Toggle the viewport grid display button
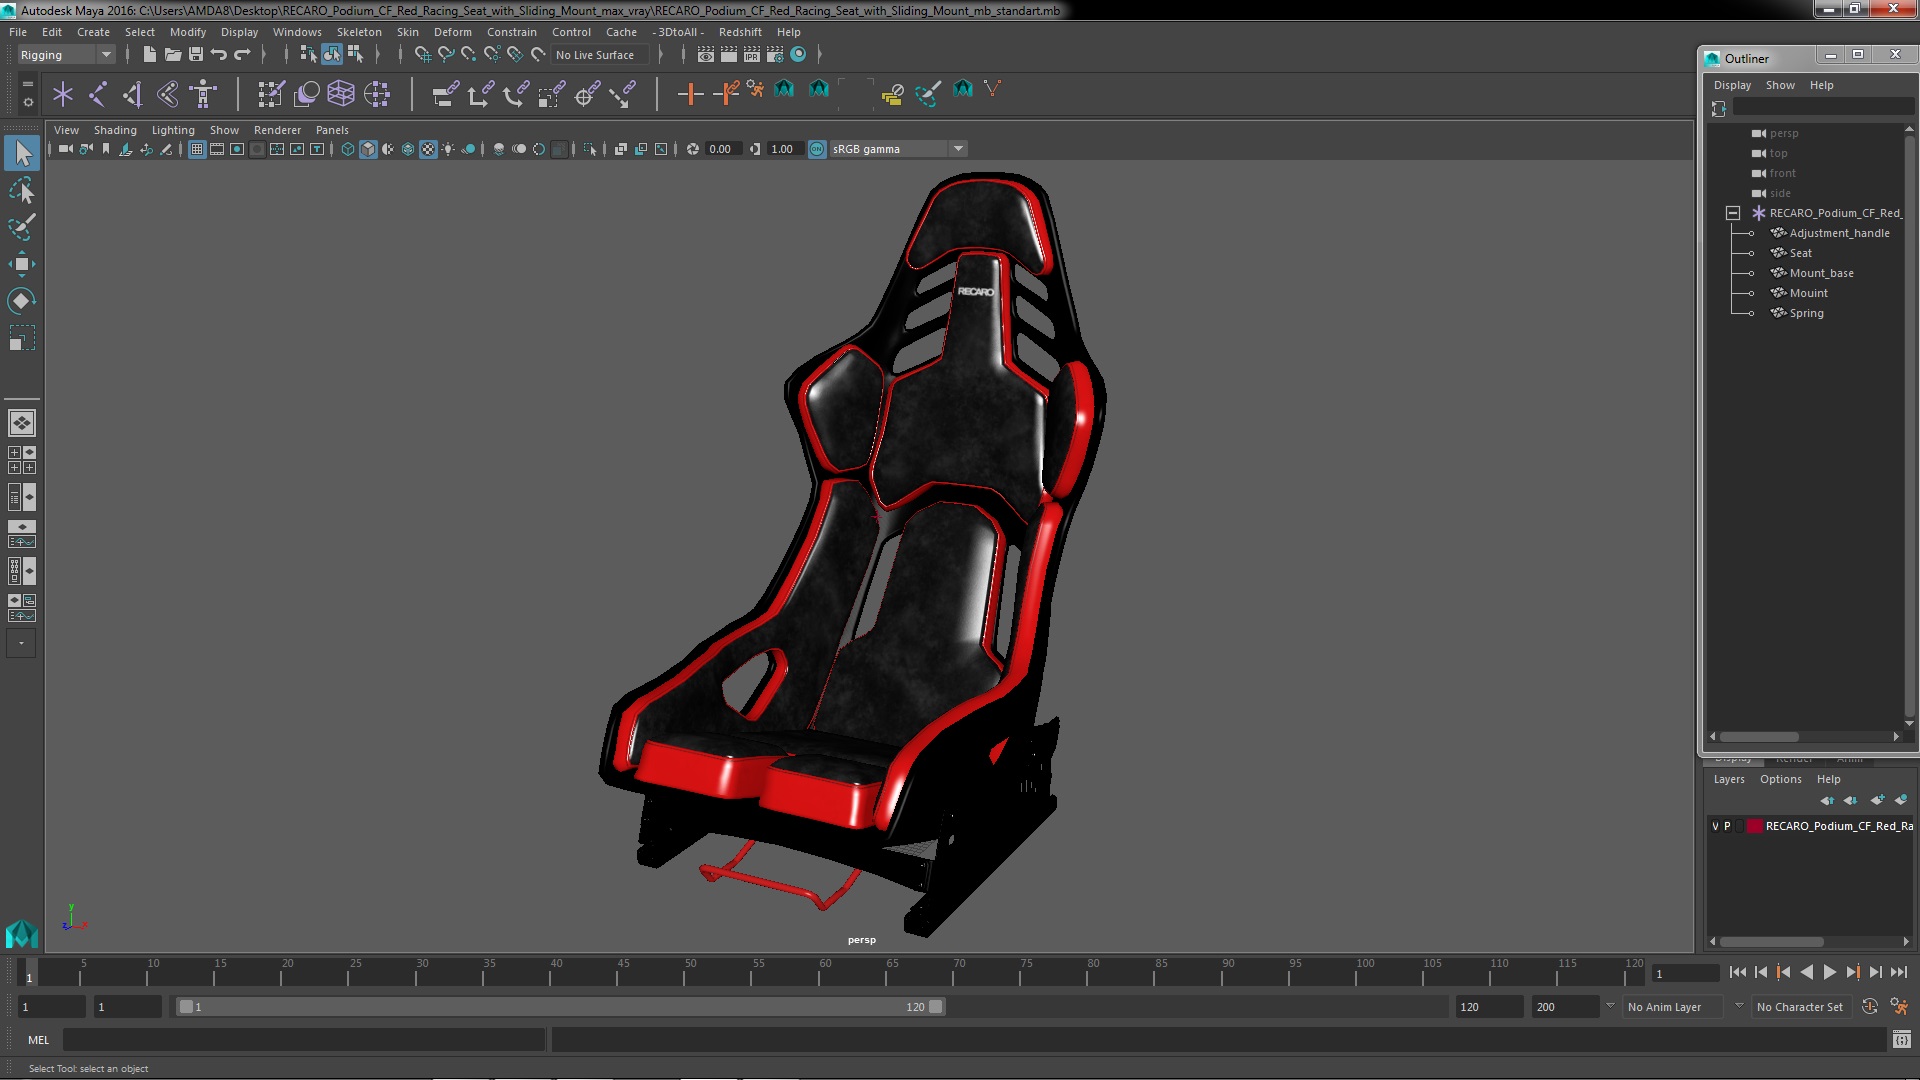The image size is (1920, 1080). click(197, 149)
